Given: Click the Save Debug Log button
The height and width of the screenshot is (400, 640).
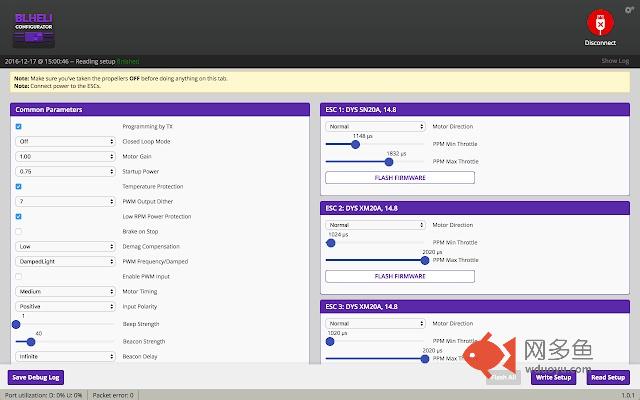Looking at the screenshot, I should coord(36,377).
